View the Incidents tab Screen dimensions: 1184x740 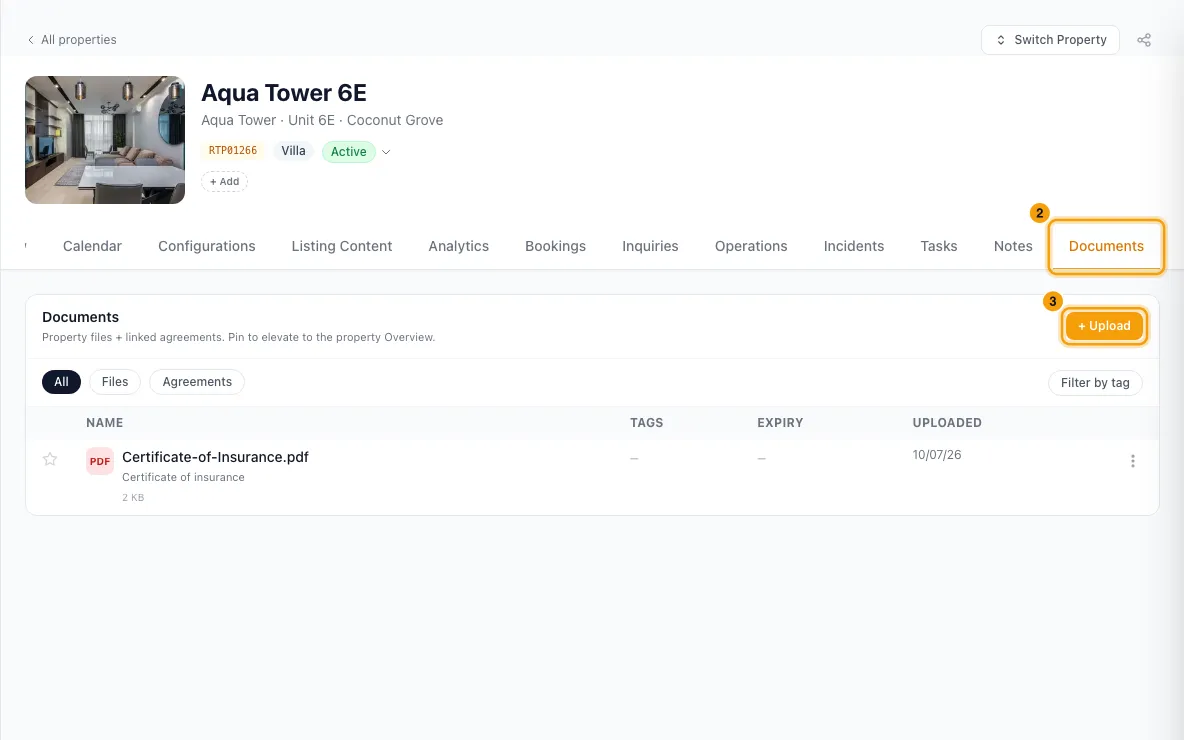(854, 246)
